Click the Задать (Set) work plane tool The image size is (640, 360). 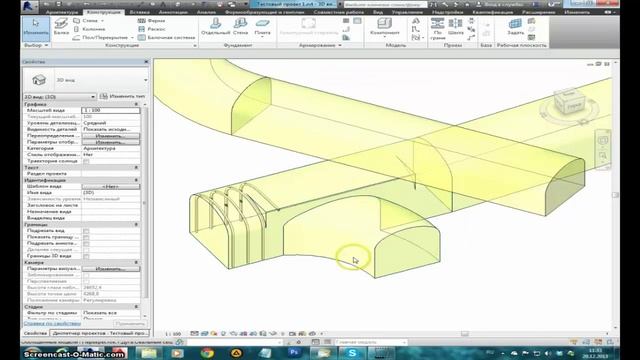[515, 27]
